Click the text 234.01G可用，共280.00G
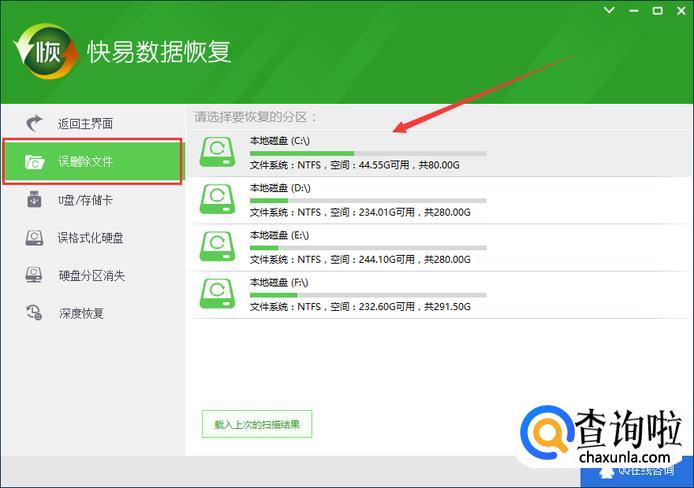Screen dimensions: 694x488 414,212
